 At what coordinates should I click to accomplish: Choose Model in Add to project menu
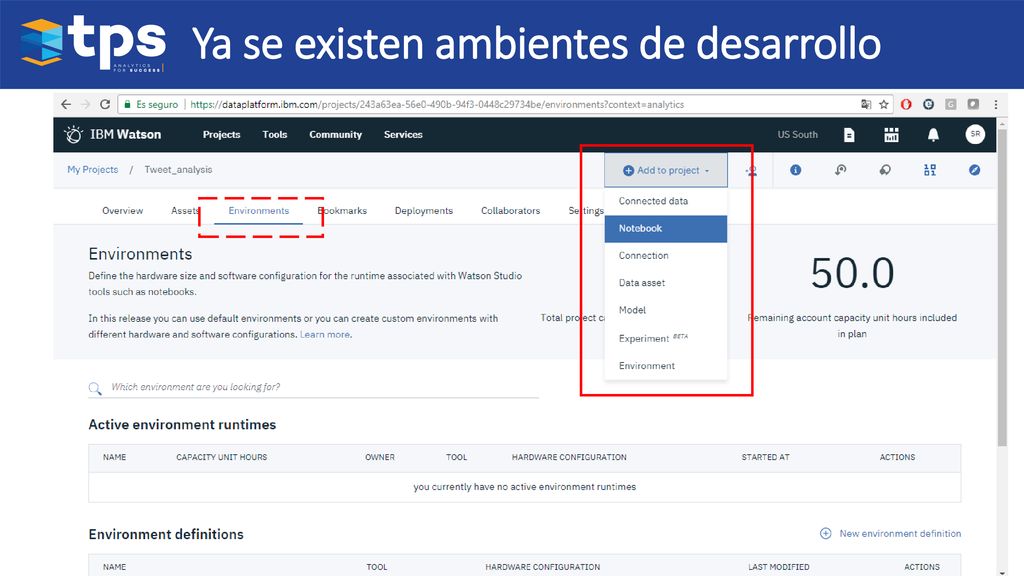click(665, 311)
